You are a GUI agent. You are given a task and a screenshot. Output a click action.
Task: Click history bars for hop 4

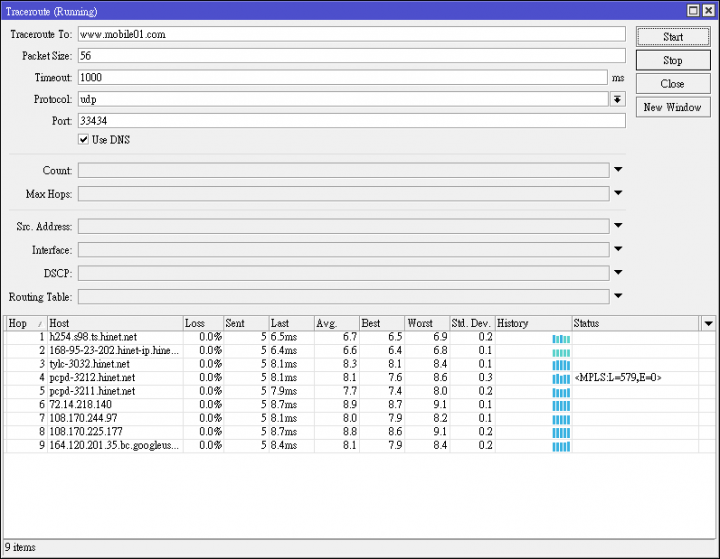tap(561, 379)
